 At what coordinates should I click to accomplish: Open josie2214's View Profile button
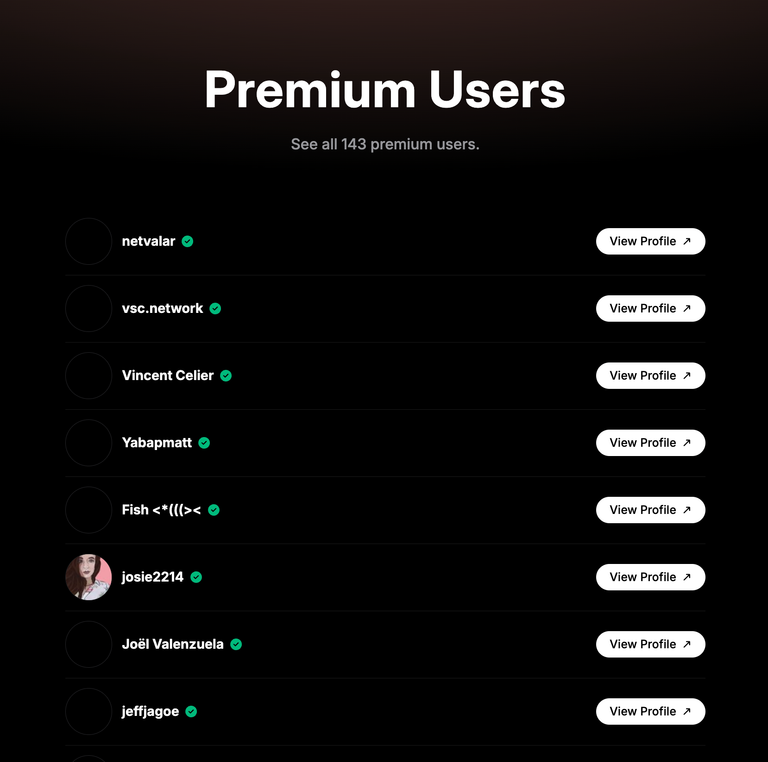click(650, 577)
